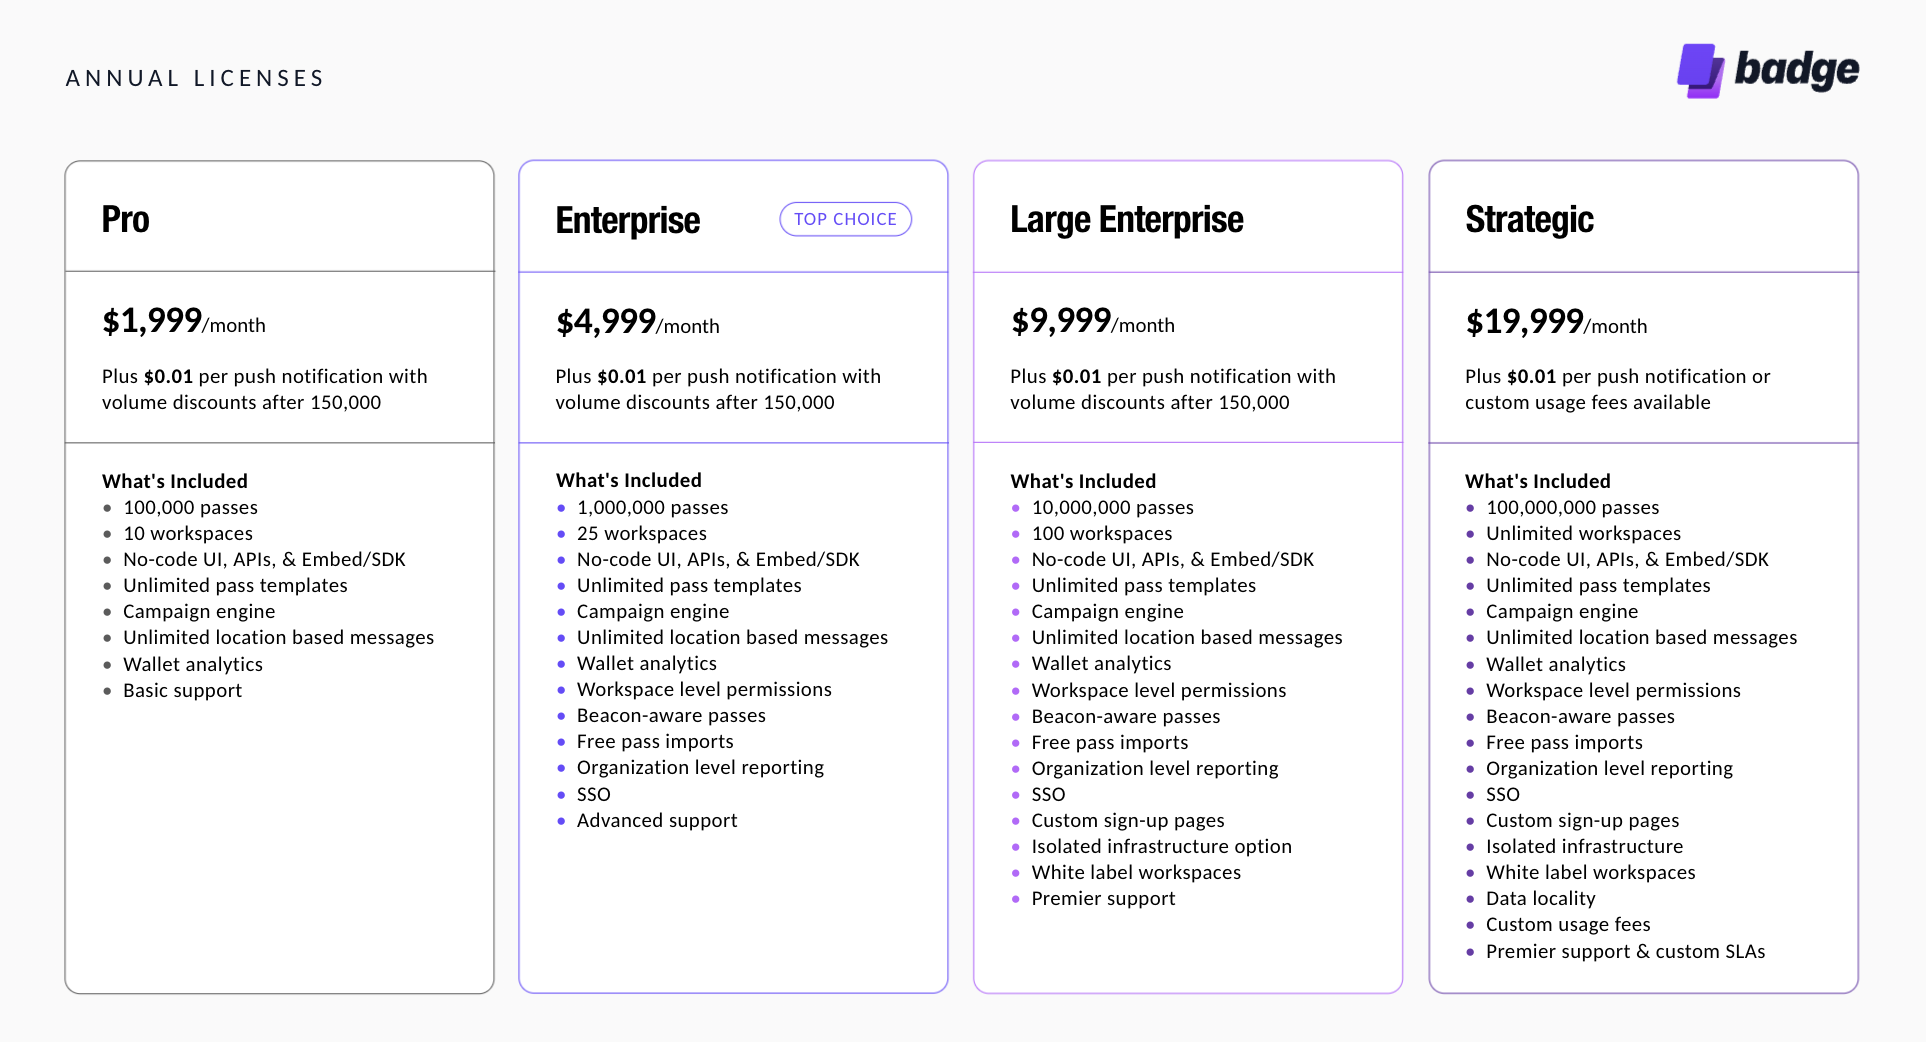Image resolution: width=1926 pixels, height=1042 pixels.
Task: Click Premier support in Large Enterprise
Action: (x=1103, y=898)
